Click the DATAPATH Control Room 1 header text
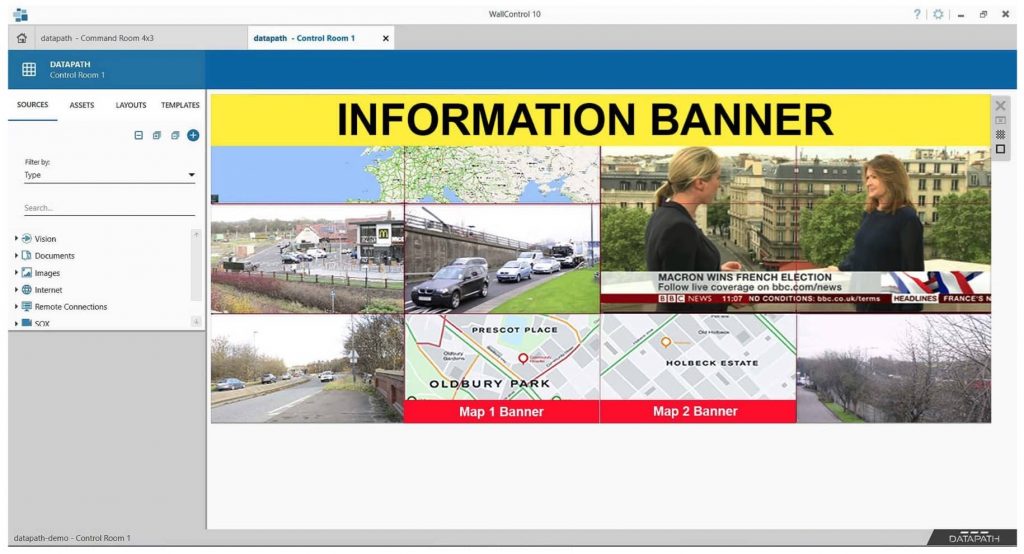This screenshot has height=554, width=1024. click(x=77, y=69)
